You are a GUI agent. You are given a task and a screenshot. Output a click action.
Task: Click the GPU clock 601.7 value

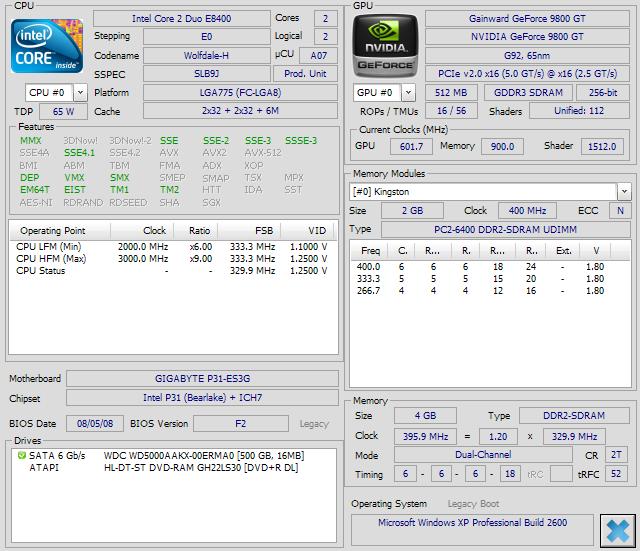coord(411,147)
